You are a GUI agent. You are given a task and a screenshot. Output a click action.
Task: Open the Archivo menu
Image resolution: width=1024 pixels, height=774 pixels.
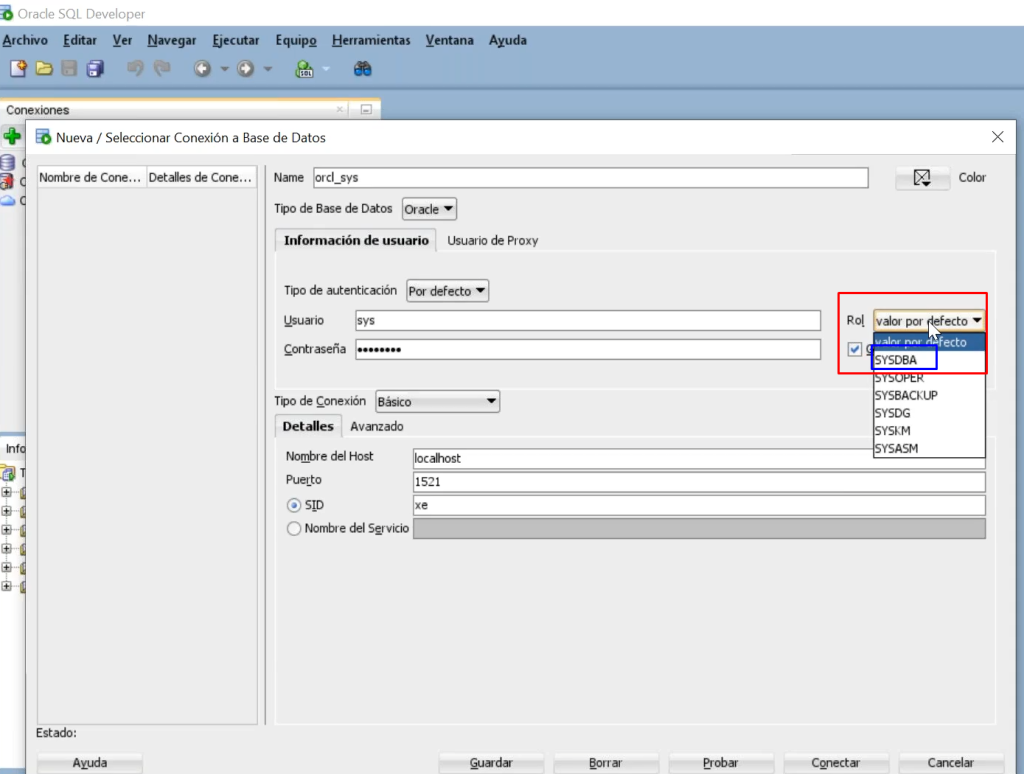(25, 40)
